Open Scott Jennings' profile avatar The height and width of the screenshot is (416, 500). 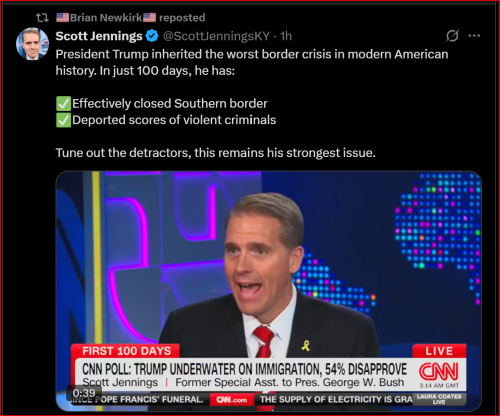click(32, 44)
